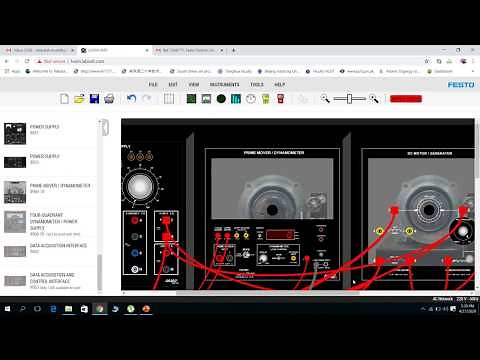Screen dimensions: 480x360
Task: Open the clock-shaped instrument icon
Action: (251, 99)
